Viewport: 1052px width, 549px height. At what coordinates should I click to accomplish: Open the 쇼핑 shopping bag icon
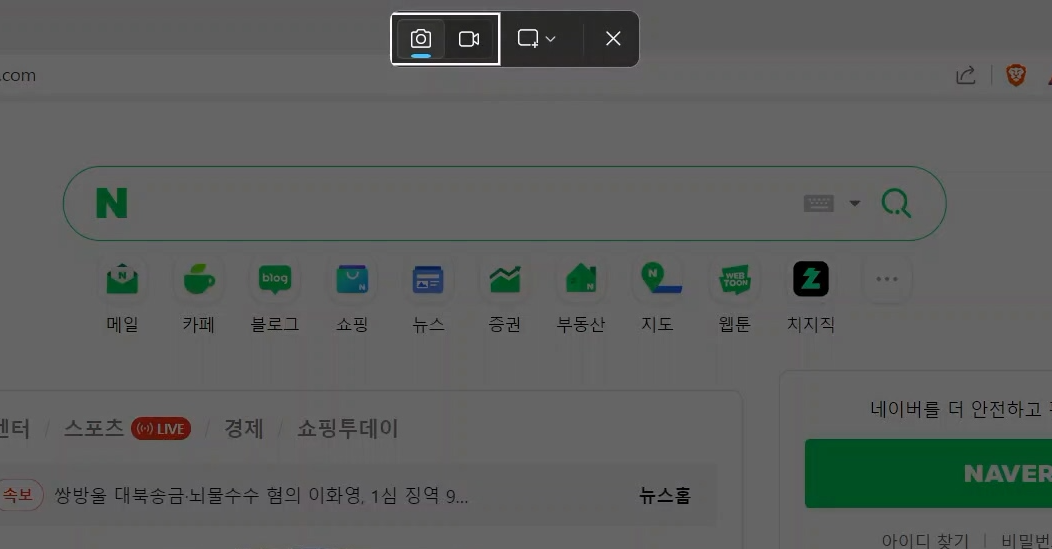point(352,279)
